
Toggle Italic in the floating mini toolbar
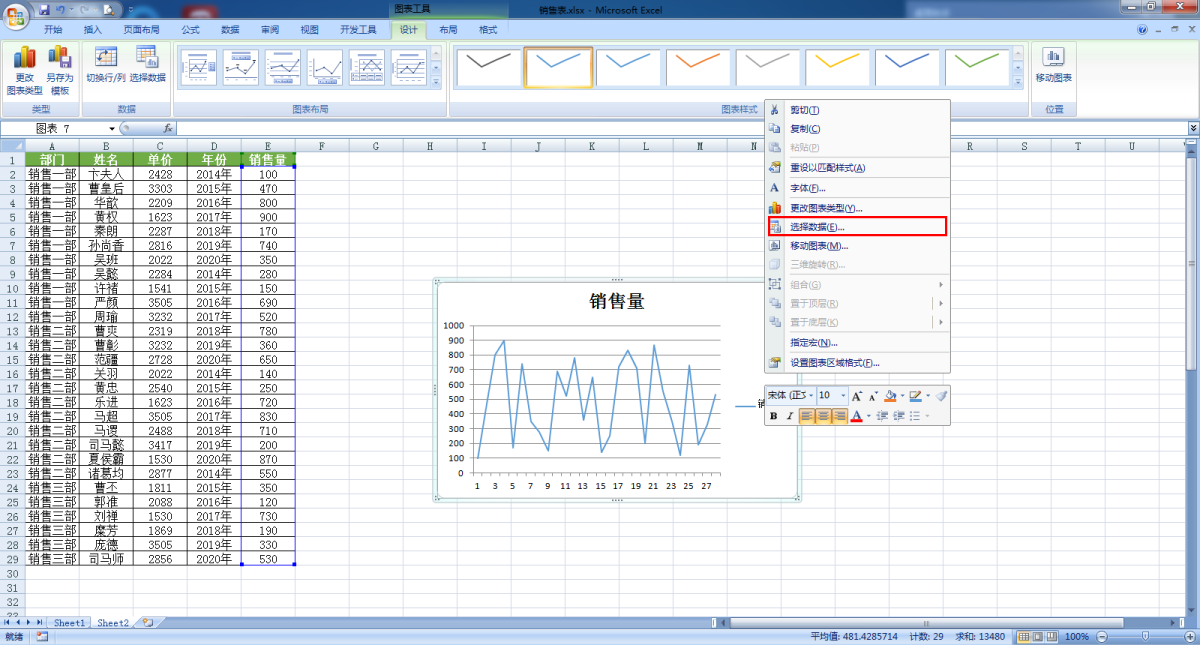[x=790, y=416]
